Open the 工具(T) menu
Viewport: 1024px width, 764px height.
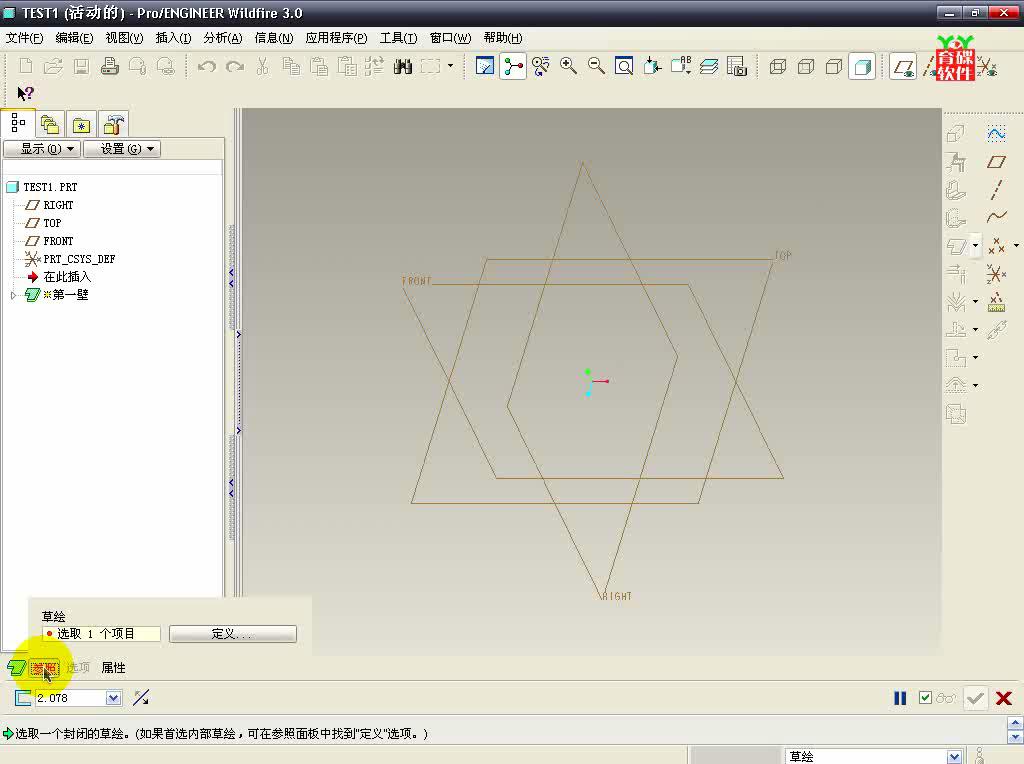398,38
